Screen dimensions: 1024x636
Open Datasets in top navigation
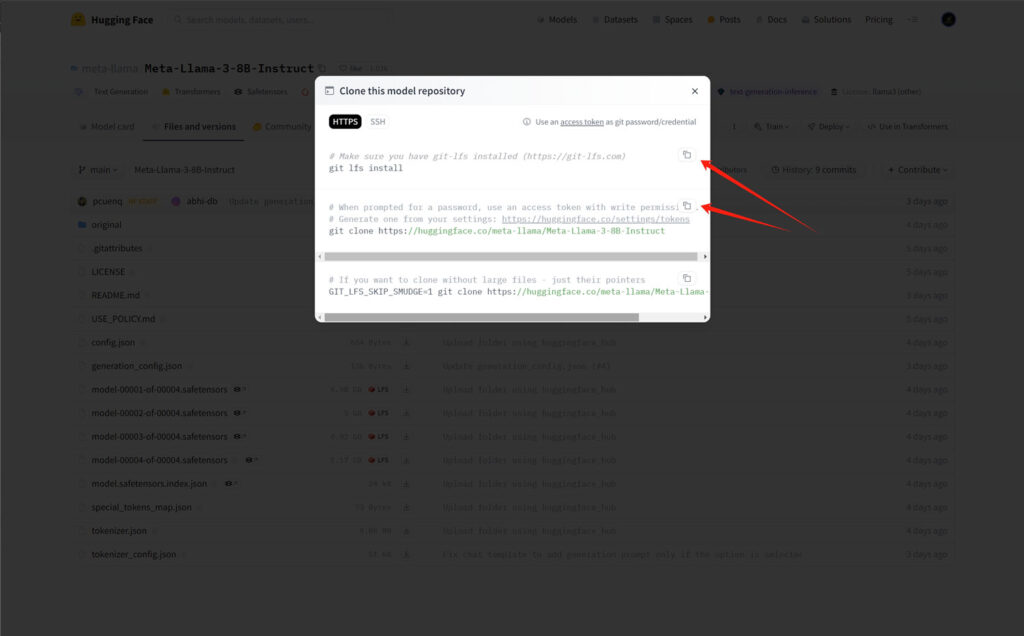point(614,20)
